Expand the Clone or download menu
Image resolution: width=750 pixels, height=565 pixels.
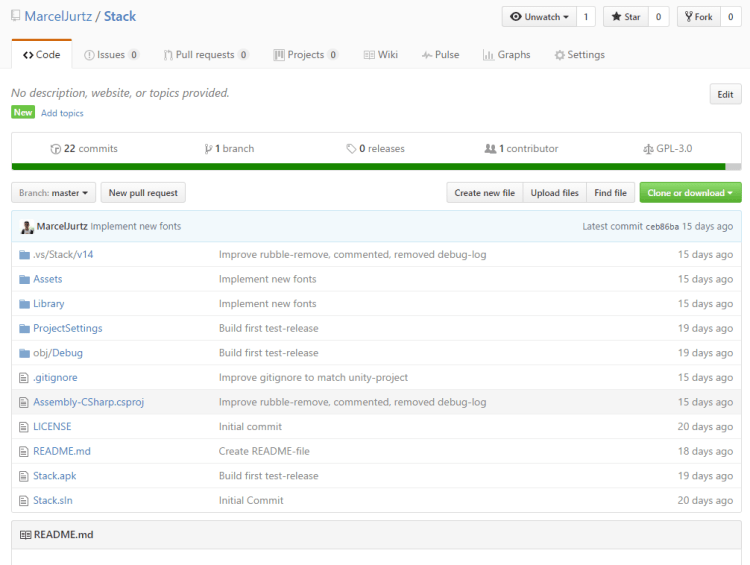690,193
